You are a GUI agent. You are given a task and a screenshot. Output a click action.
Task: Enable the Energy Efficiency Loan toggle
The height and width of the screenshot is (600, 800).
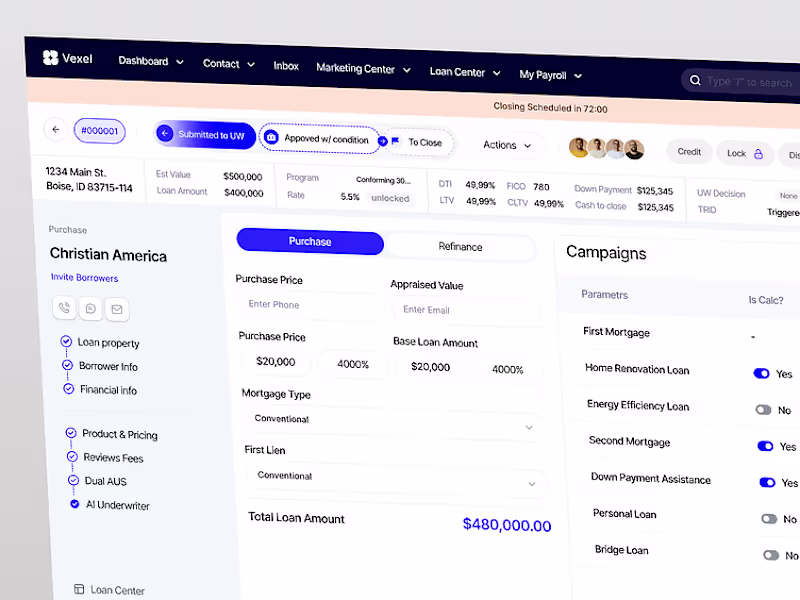pos(762,409)
